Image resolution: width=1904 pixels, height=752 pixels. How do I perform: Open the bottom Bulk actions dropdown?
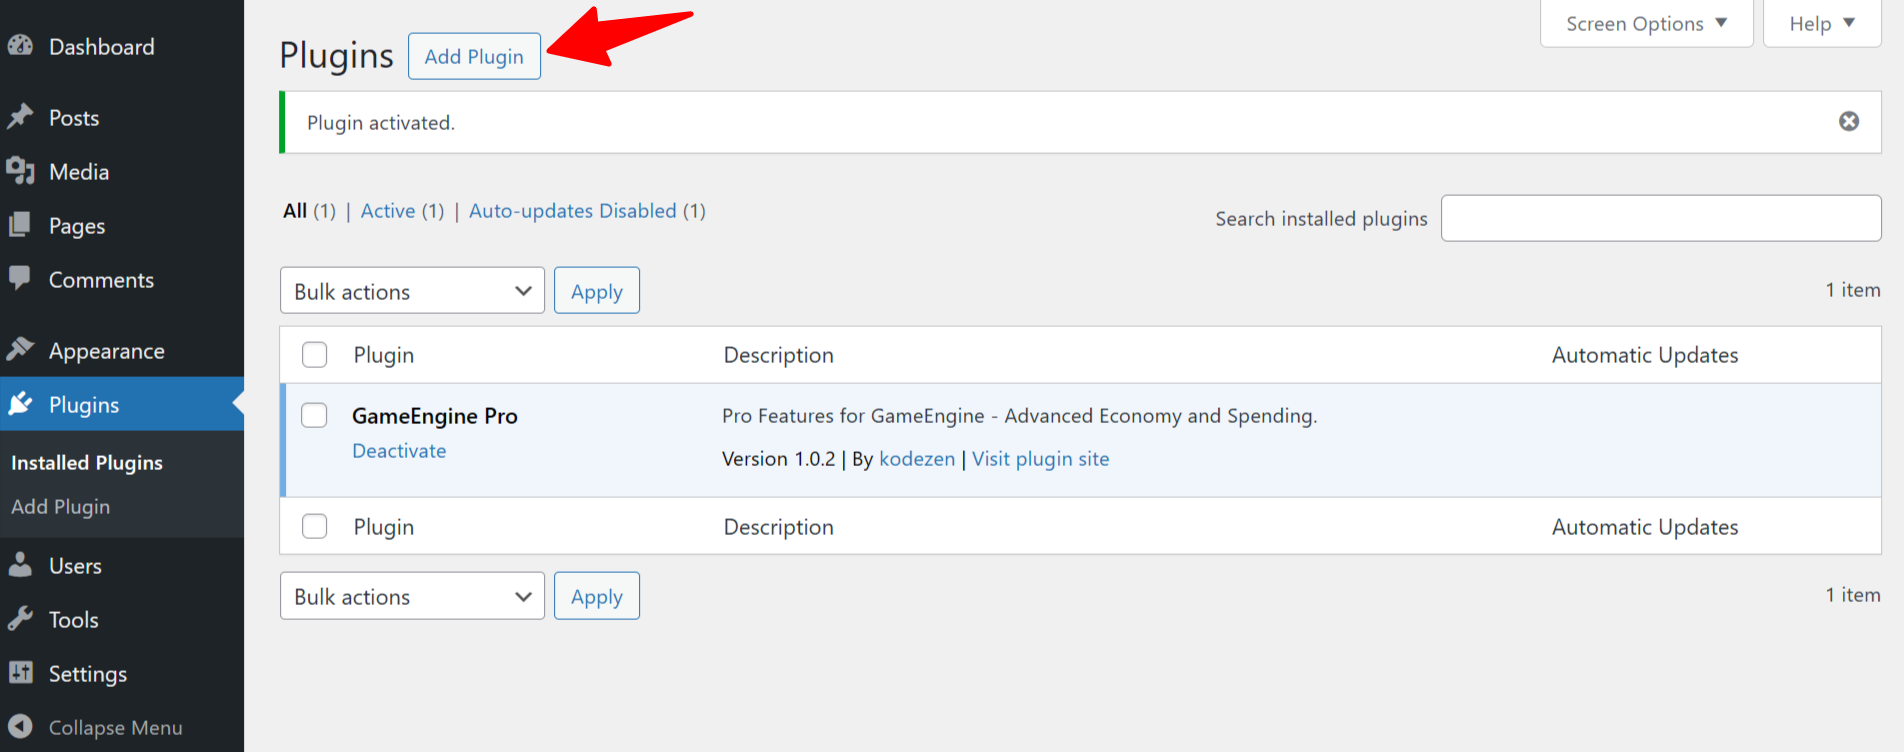[x=412, y=596]
